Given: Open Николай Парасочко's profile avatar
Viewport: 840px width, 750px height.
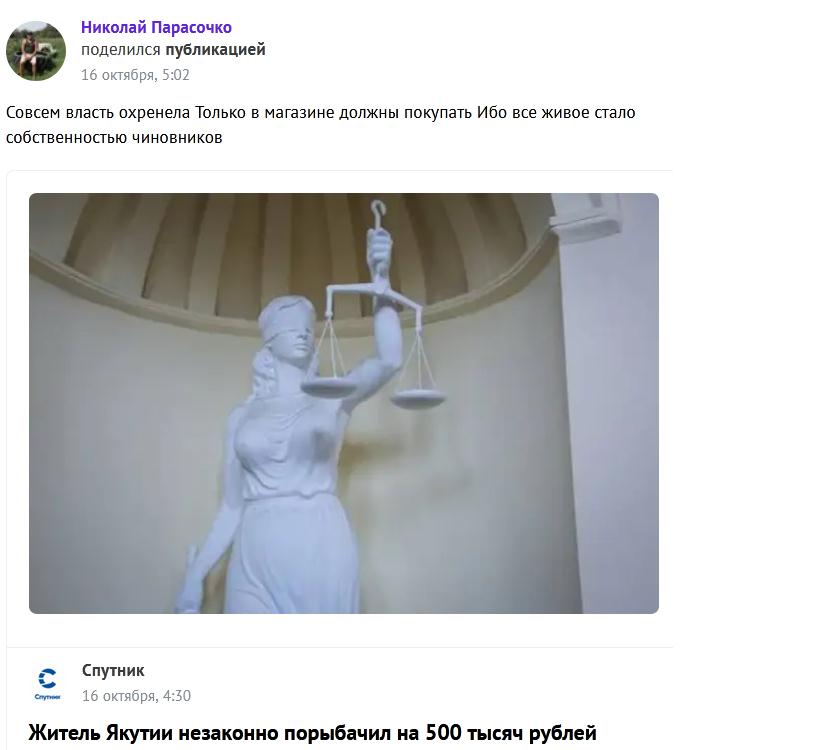Looking at the screenshot, I should (x=36, y=51).
